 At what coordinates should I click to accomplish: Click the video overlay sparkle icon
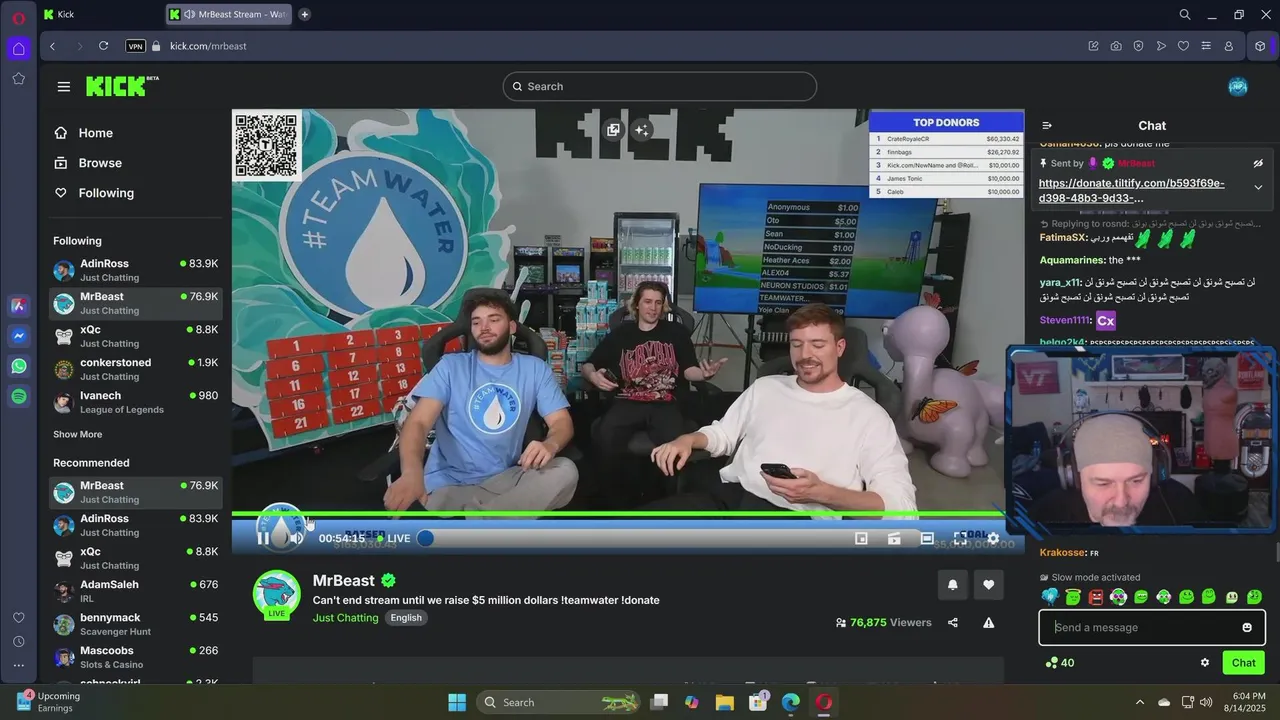642,130
